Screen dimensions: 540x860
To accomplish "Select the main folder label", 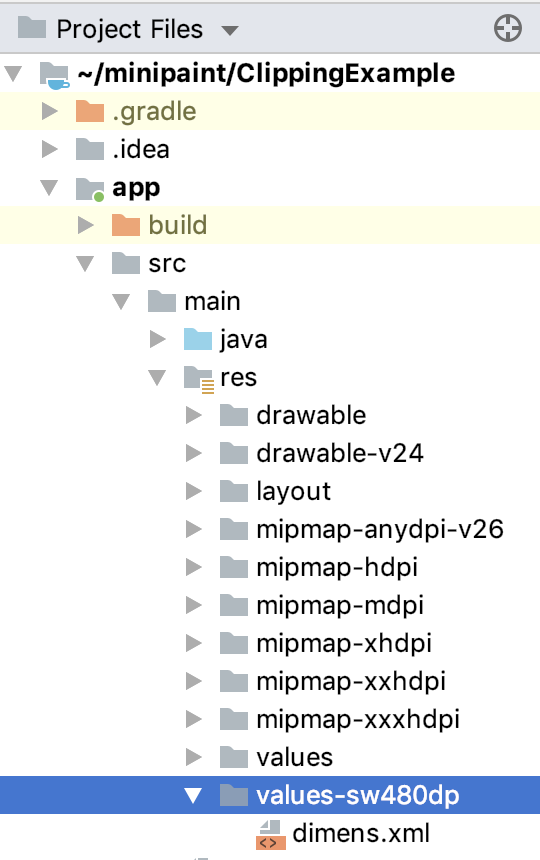I will point(212,302).
